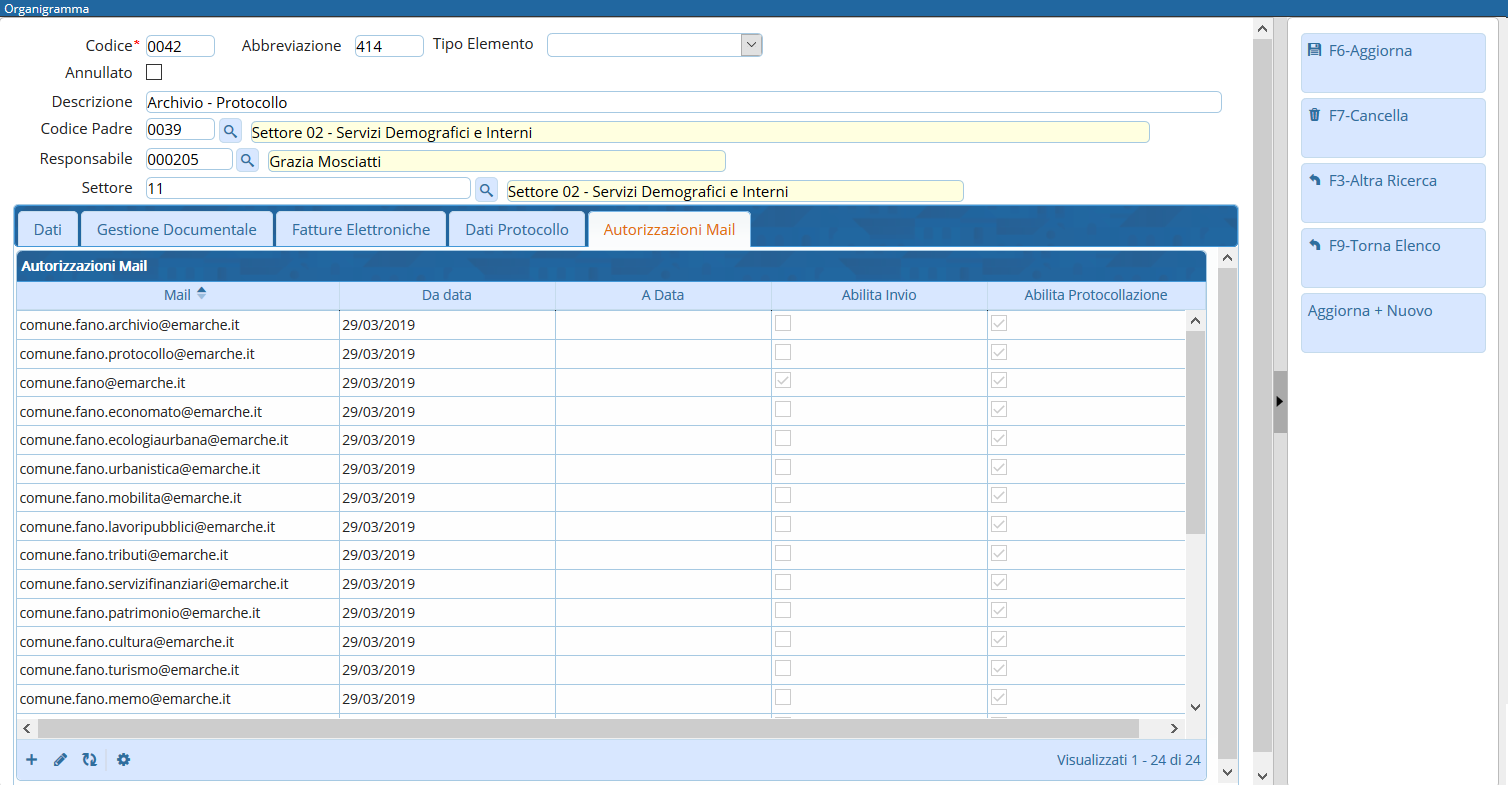The image size is (1508, 785).
Task: Click the search icon next to Codice Padre
Action: click(x=230, y=131)
